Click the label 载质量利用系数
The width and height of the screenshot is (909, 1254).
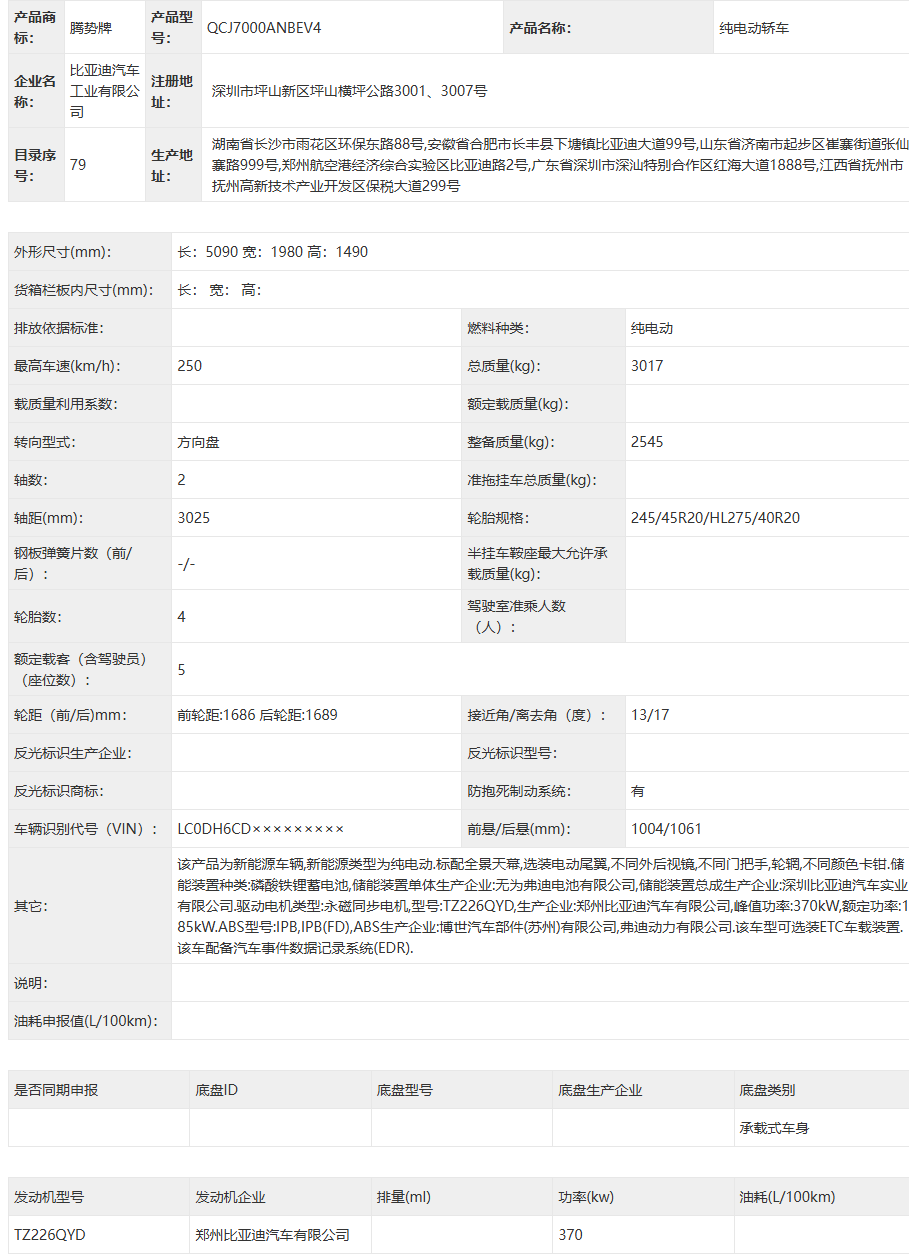(x=66, y=404)
